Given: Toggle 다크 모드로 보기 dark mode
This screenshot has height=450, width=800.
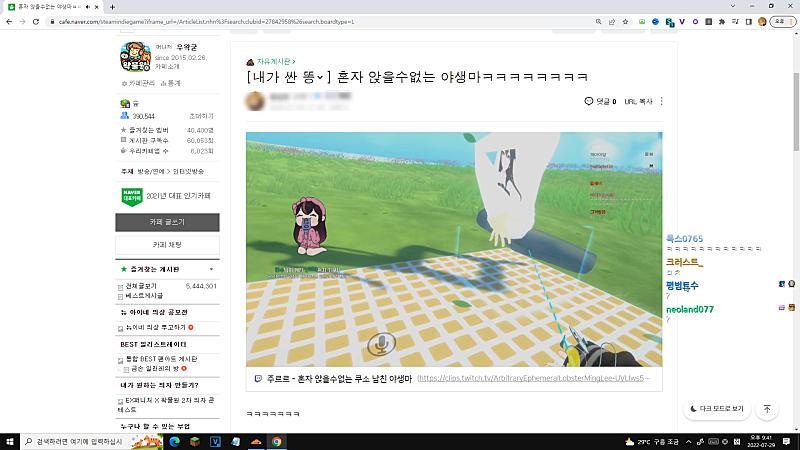Looking at the screenshot, I should click(x=717, y=409).
